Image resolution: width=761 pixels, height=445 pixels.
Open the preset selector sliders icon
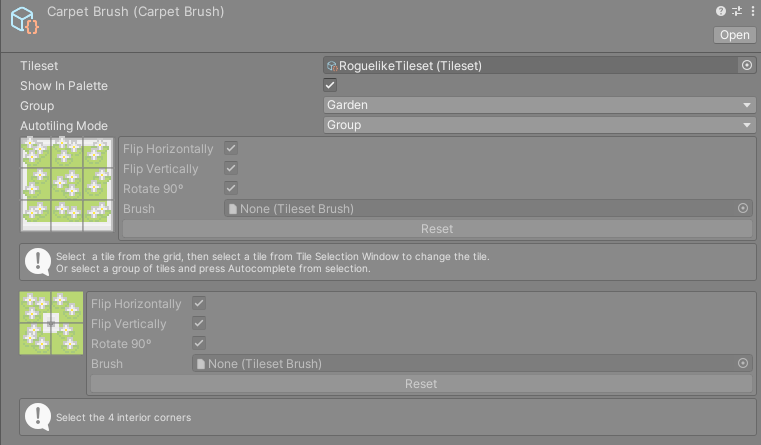(x=737, y=11)
